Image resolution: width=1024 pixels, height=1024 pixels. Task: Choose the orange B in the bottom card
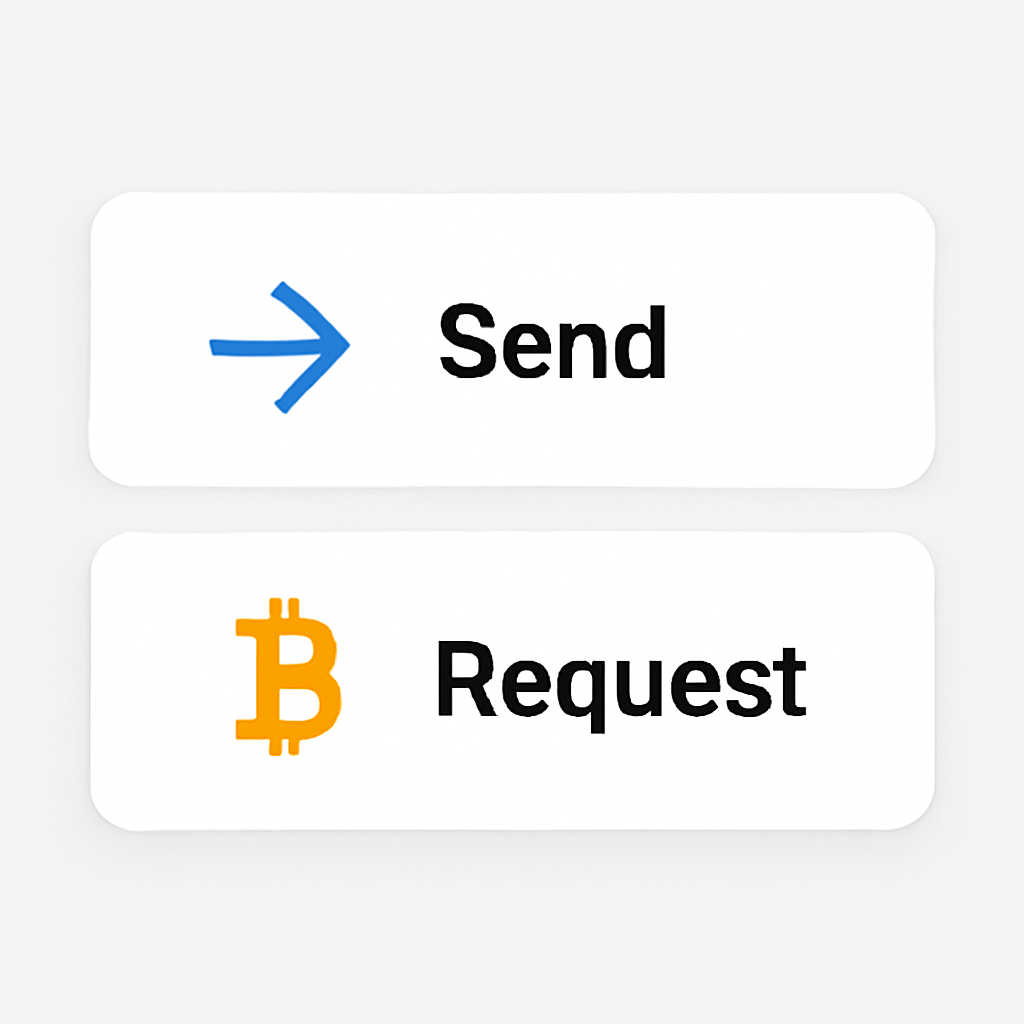(288, 677)
